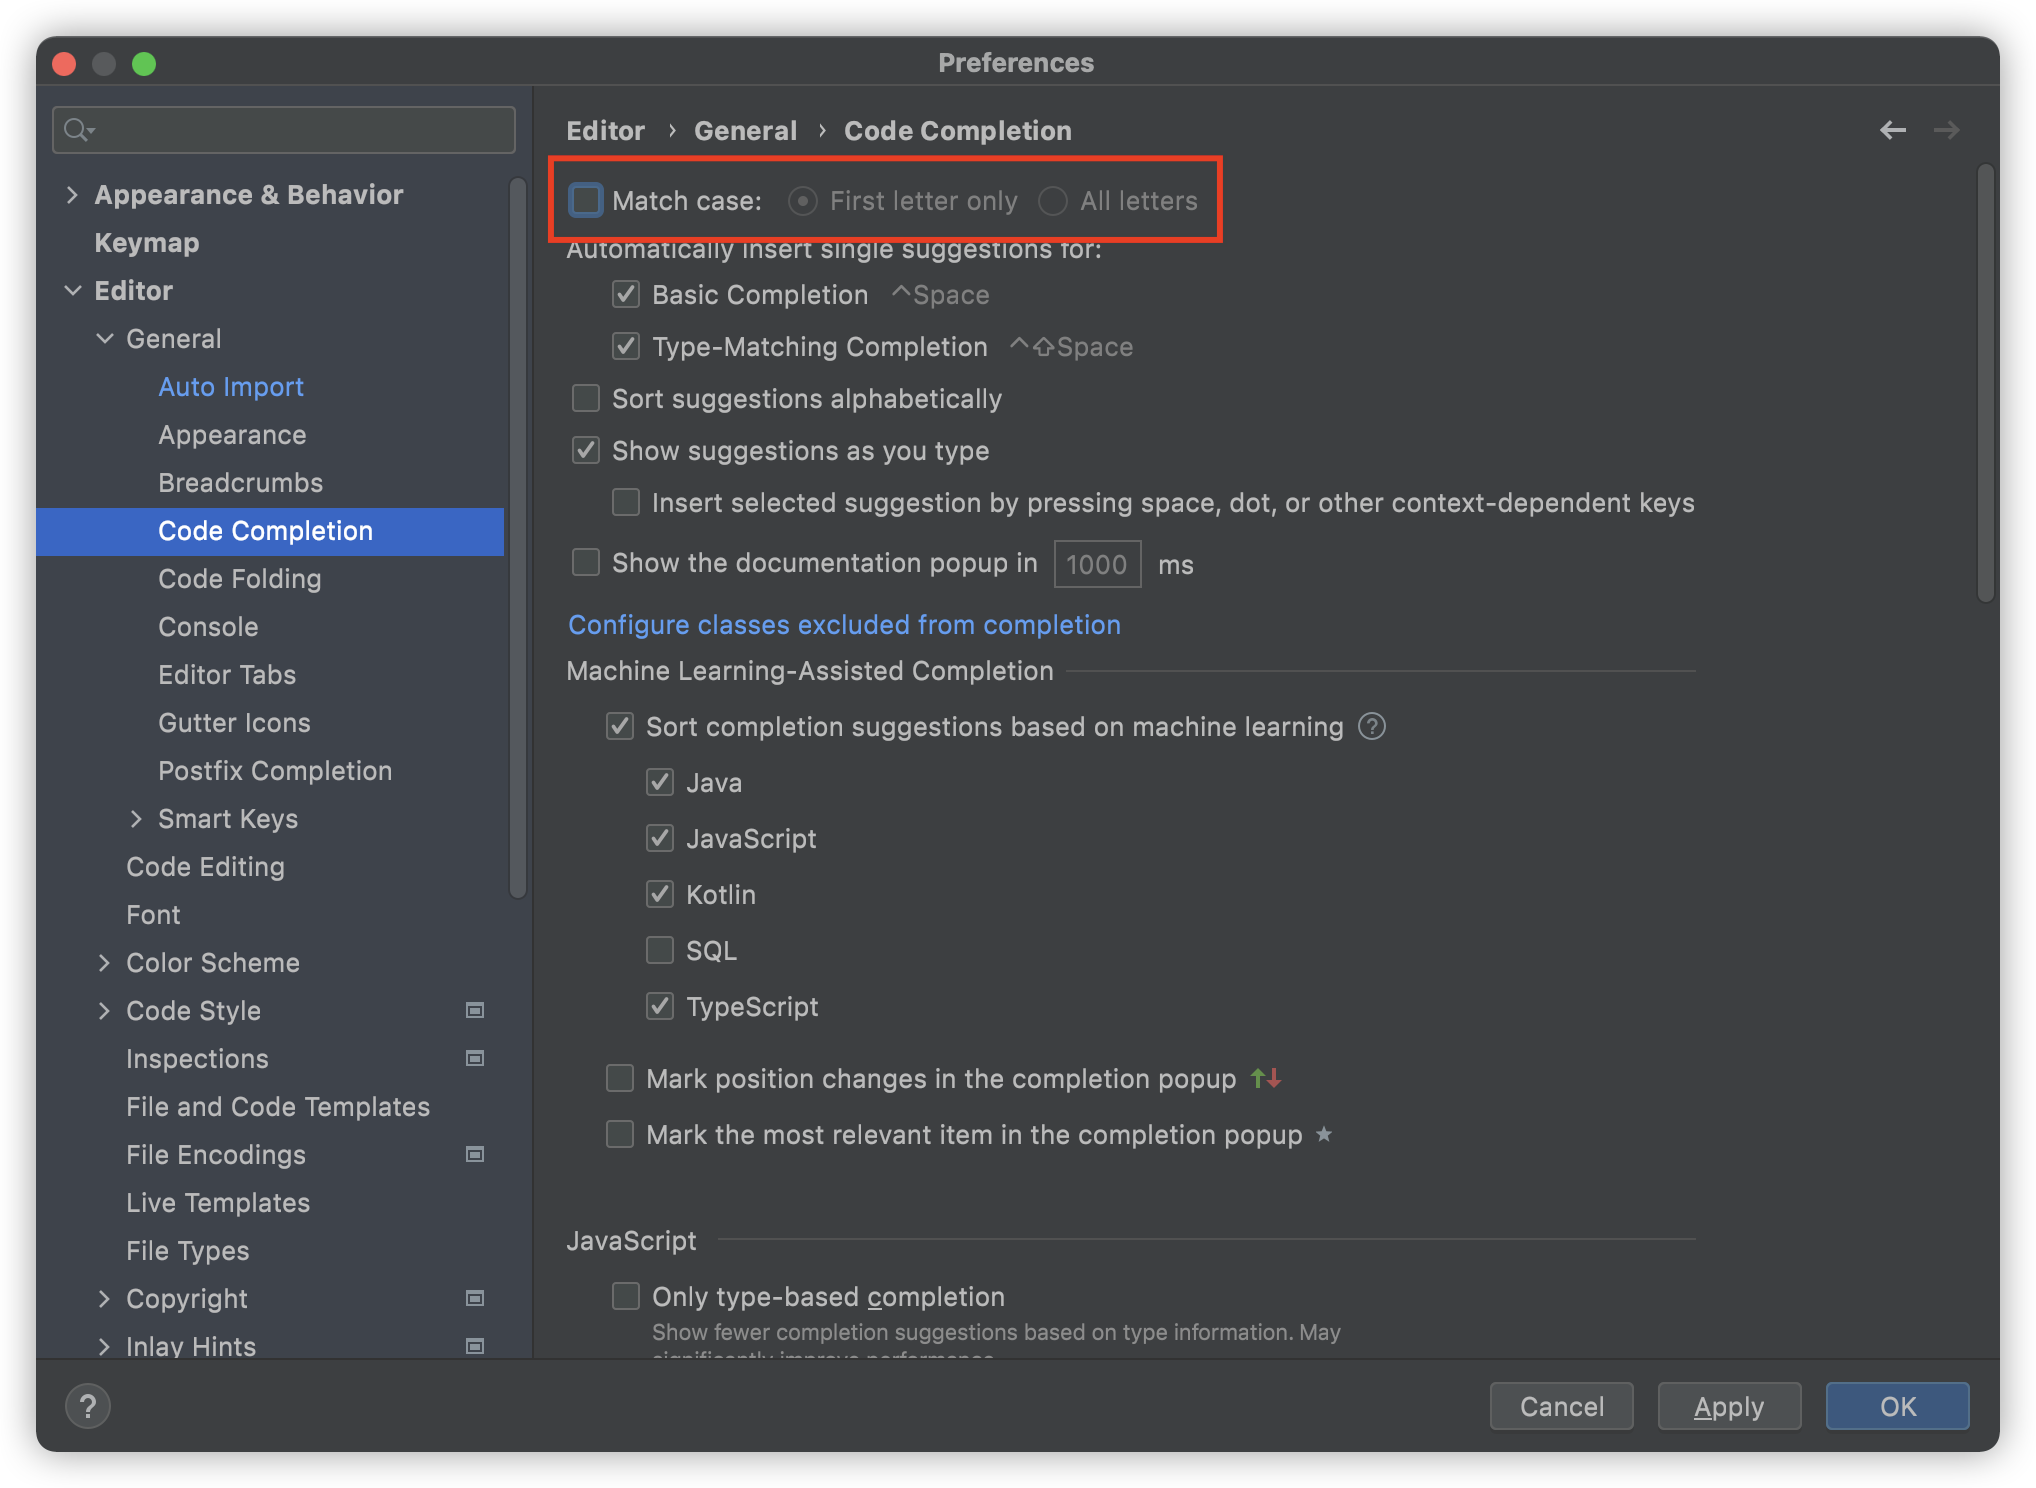Open the Font settings page
This screenshot has height=1488, width=2036.
[x=153, y=915]
